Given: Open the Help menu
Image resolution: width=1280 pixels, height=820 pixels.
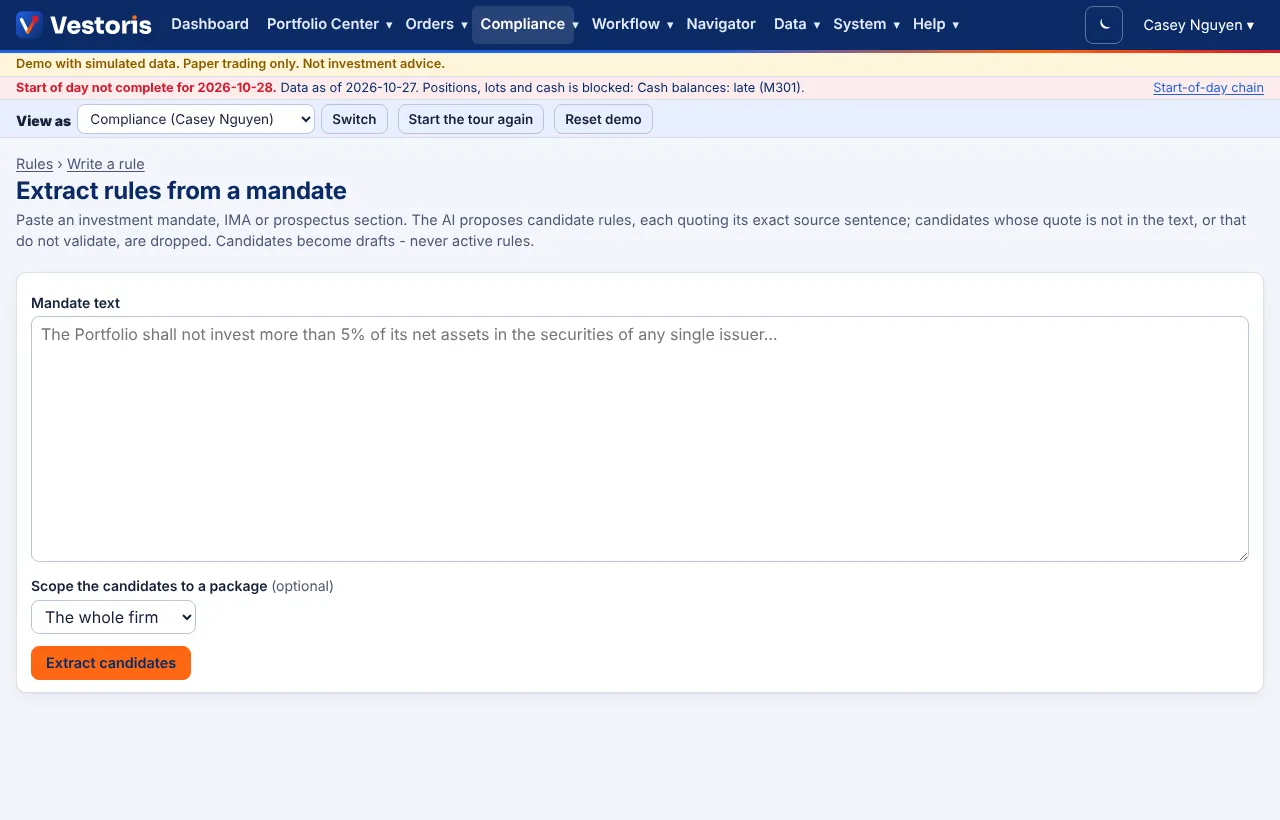Looking at the screenshot, I should coord(935,24).
